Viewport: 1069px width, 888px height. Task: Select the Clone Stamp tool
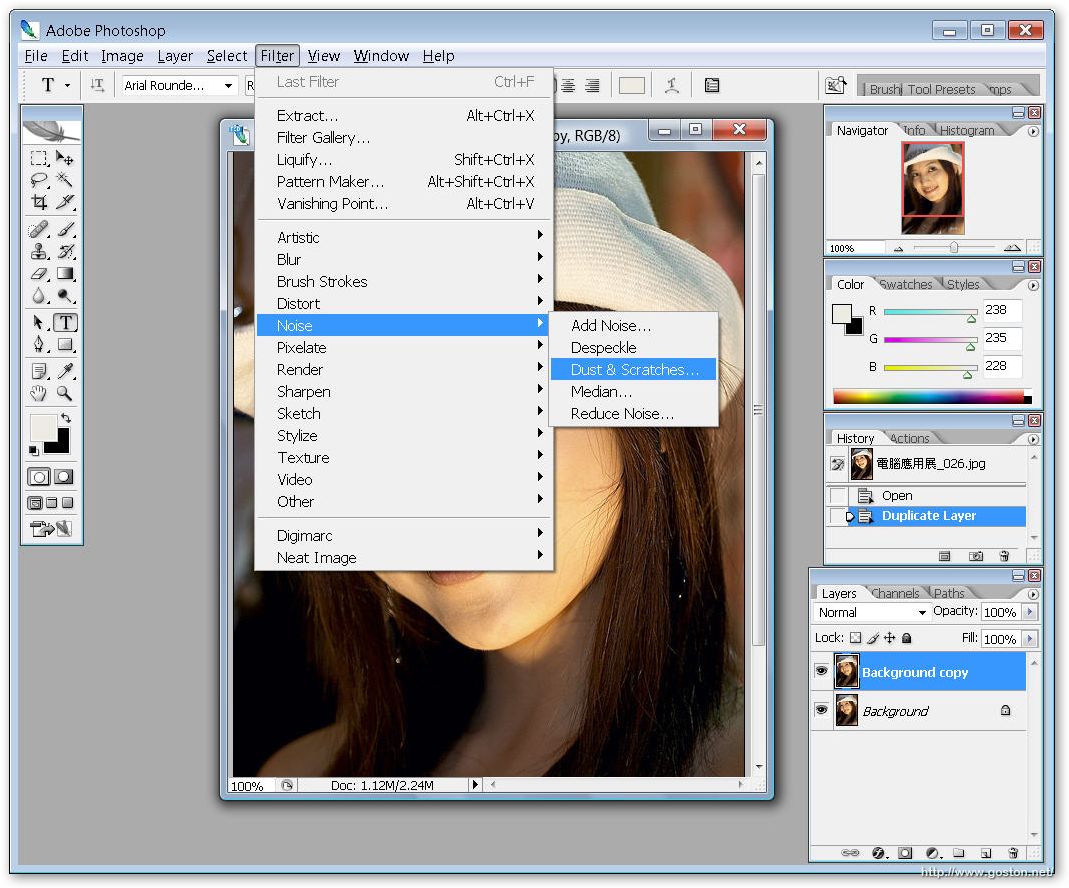pyautogui.click(x=39, y=251)
